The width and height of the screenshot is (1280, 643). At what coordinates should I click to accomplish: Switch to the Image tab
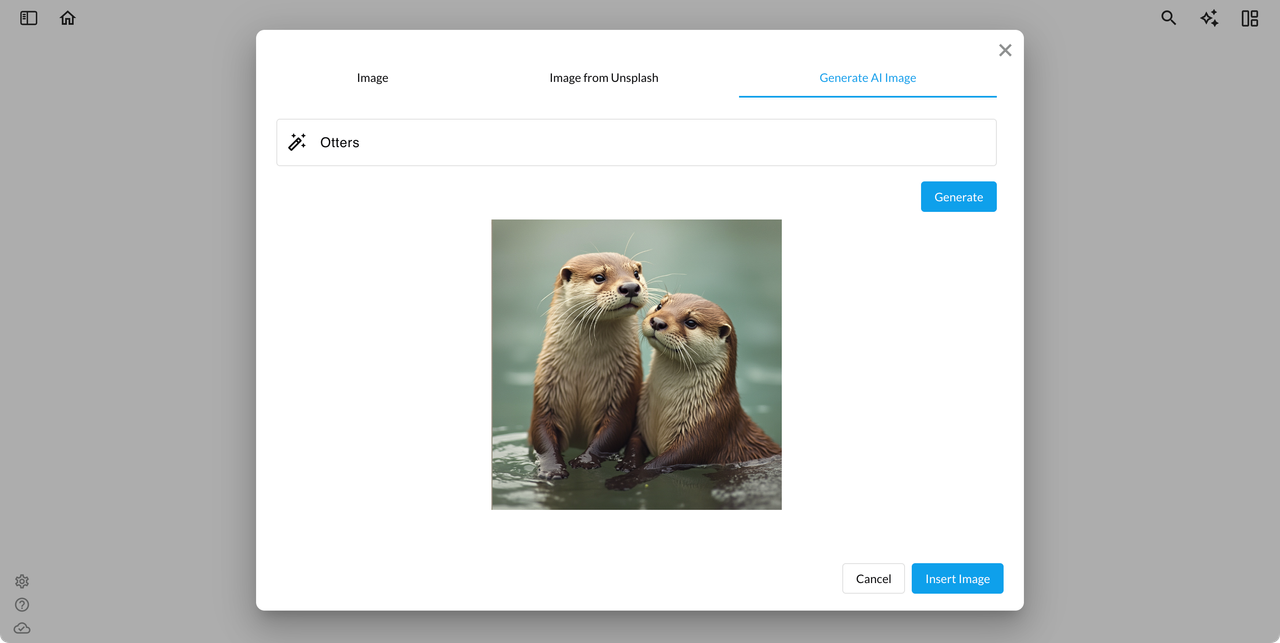click(x=372, y=77)
